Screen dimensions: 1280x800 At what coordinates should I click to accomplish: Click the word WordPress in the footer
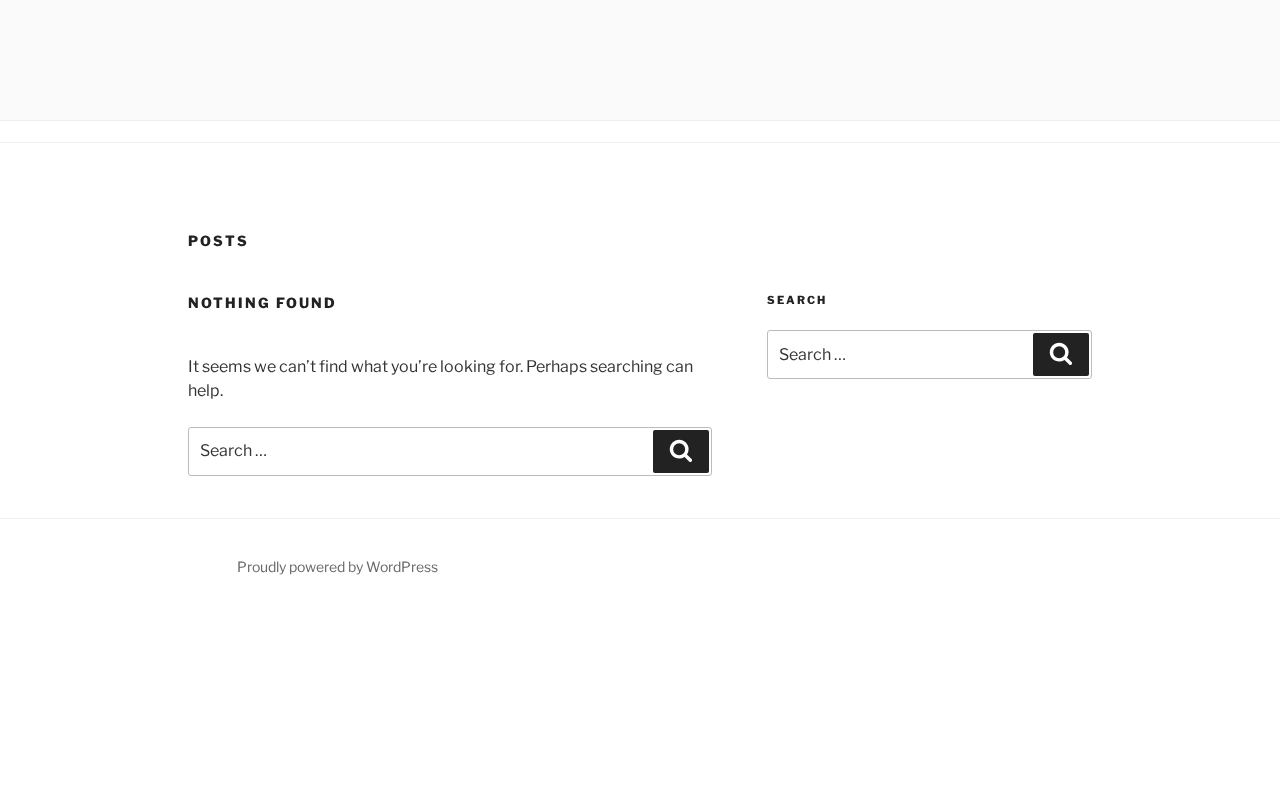click(x=402, y=567)
